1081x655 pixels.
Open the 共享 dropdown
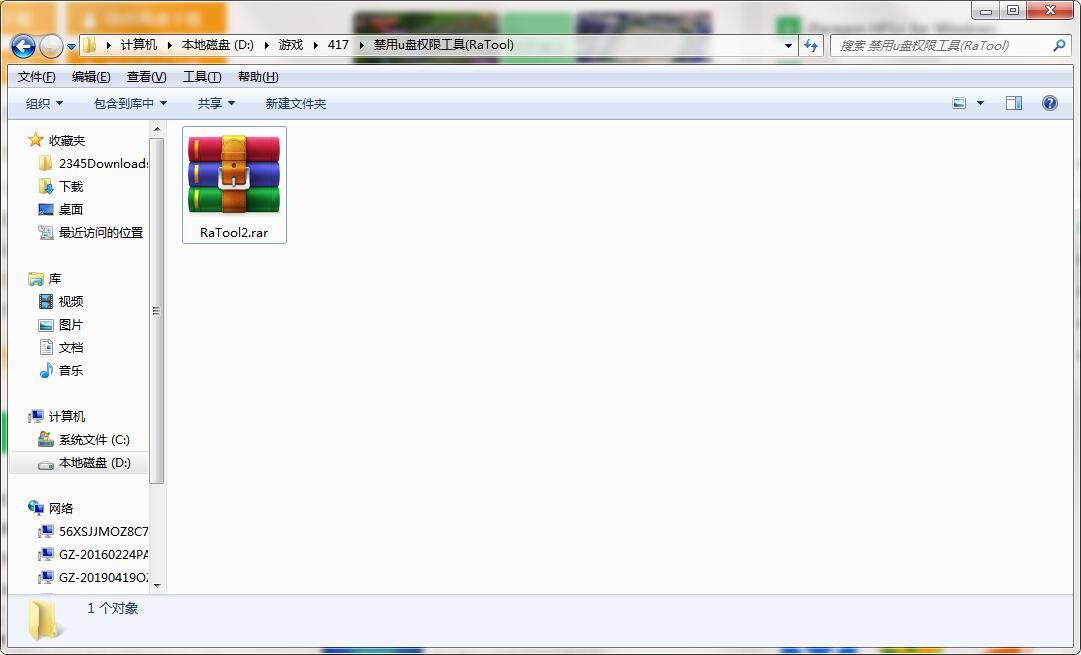216,103
